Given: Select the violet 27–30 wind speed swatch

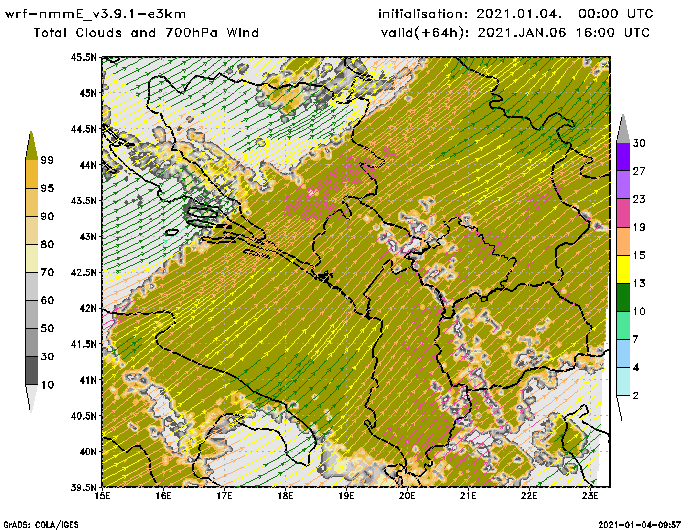Looking at the screenshot, I should pyautogui.click(x=623, y=157).
